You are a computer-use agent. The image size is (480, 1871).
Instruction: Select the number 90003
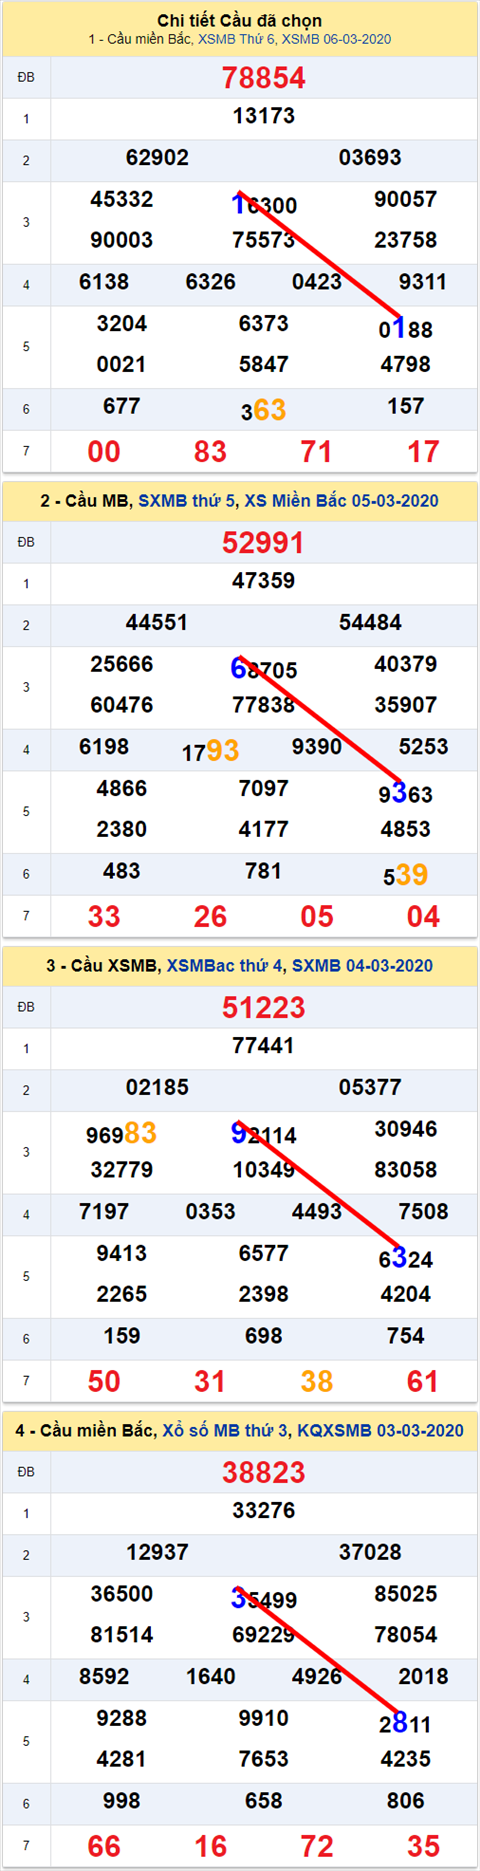tap(122, 240)
